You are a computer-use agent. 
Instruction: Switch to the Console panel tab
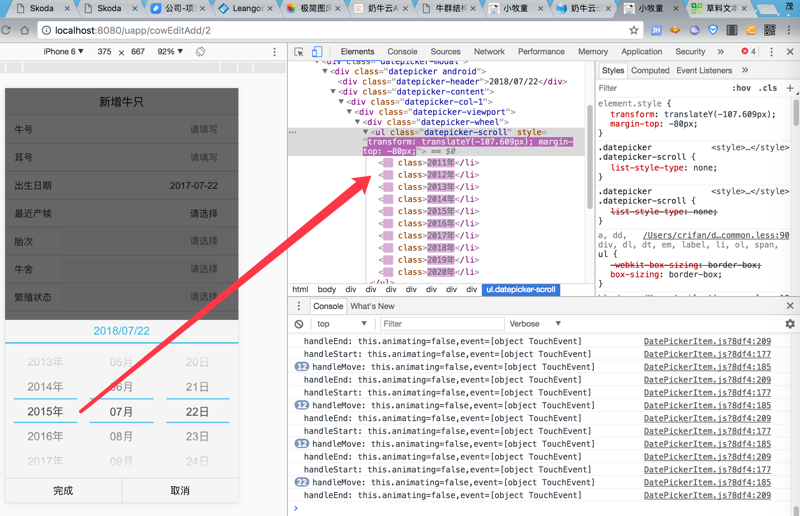pyautogui.click(x=402, y=52)
